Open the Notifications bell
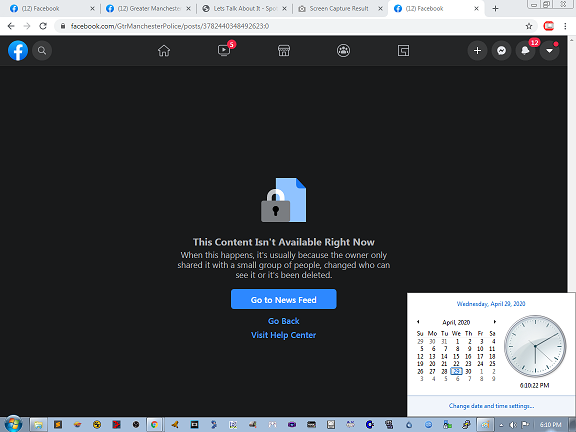The image size is (576, 432). click(525, 51)
